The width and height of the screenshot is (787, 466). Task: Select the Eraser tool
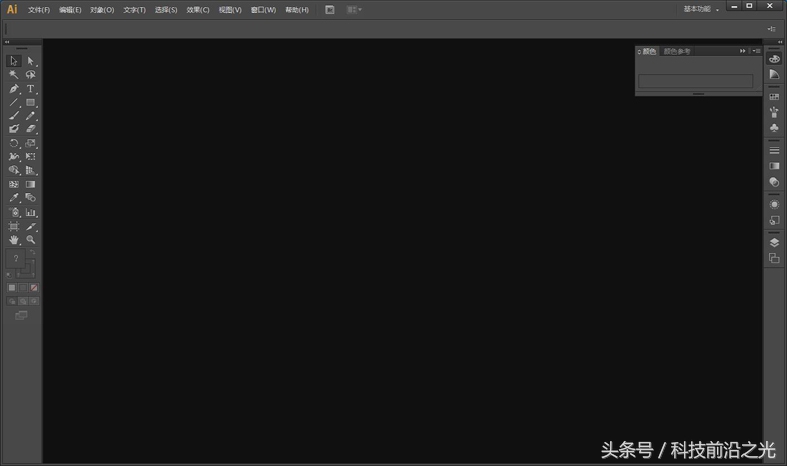[31, 129]
